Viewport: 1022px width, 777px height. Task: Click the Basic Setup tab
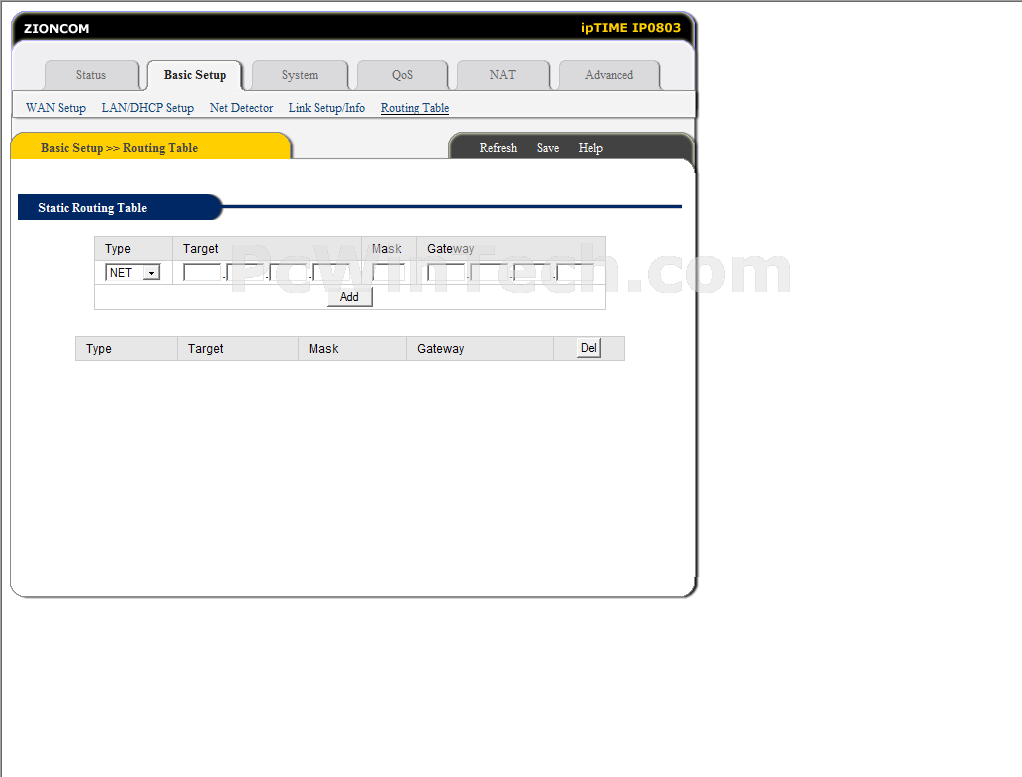pyautogui.click(x=195, y=75)
